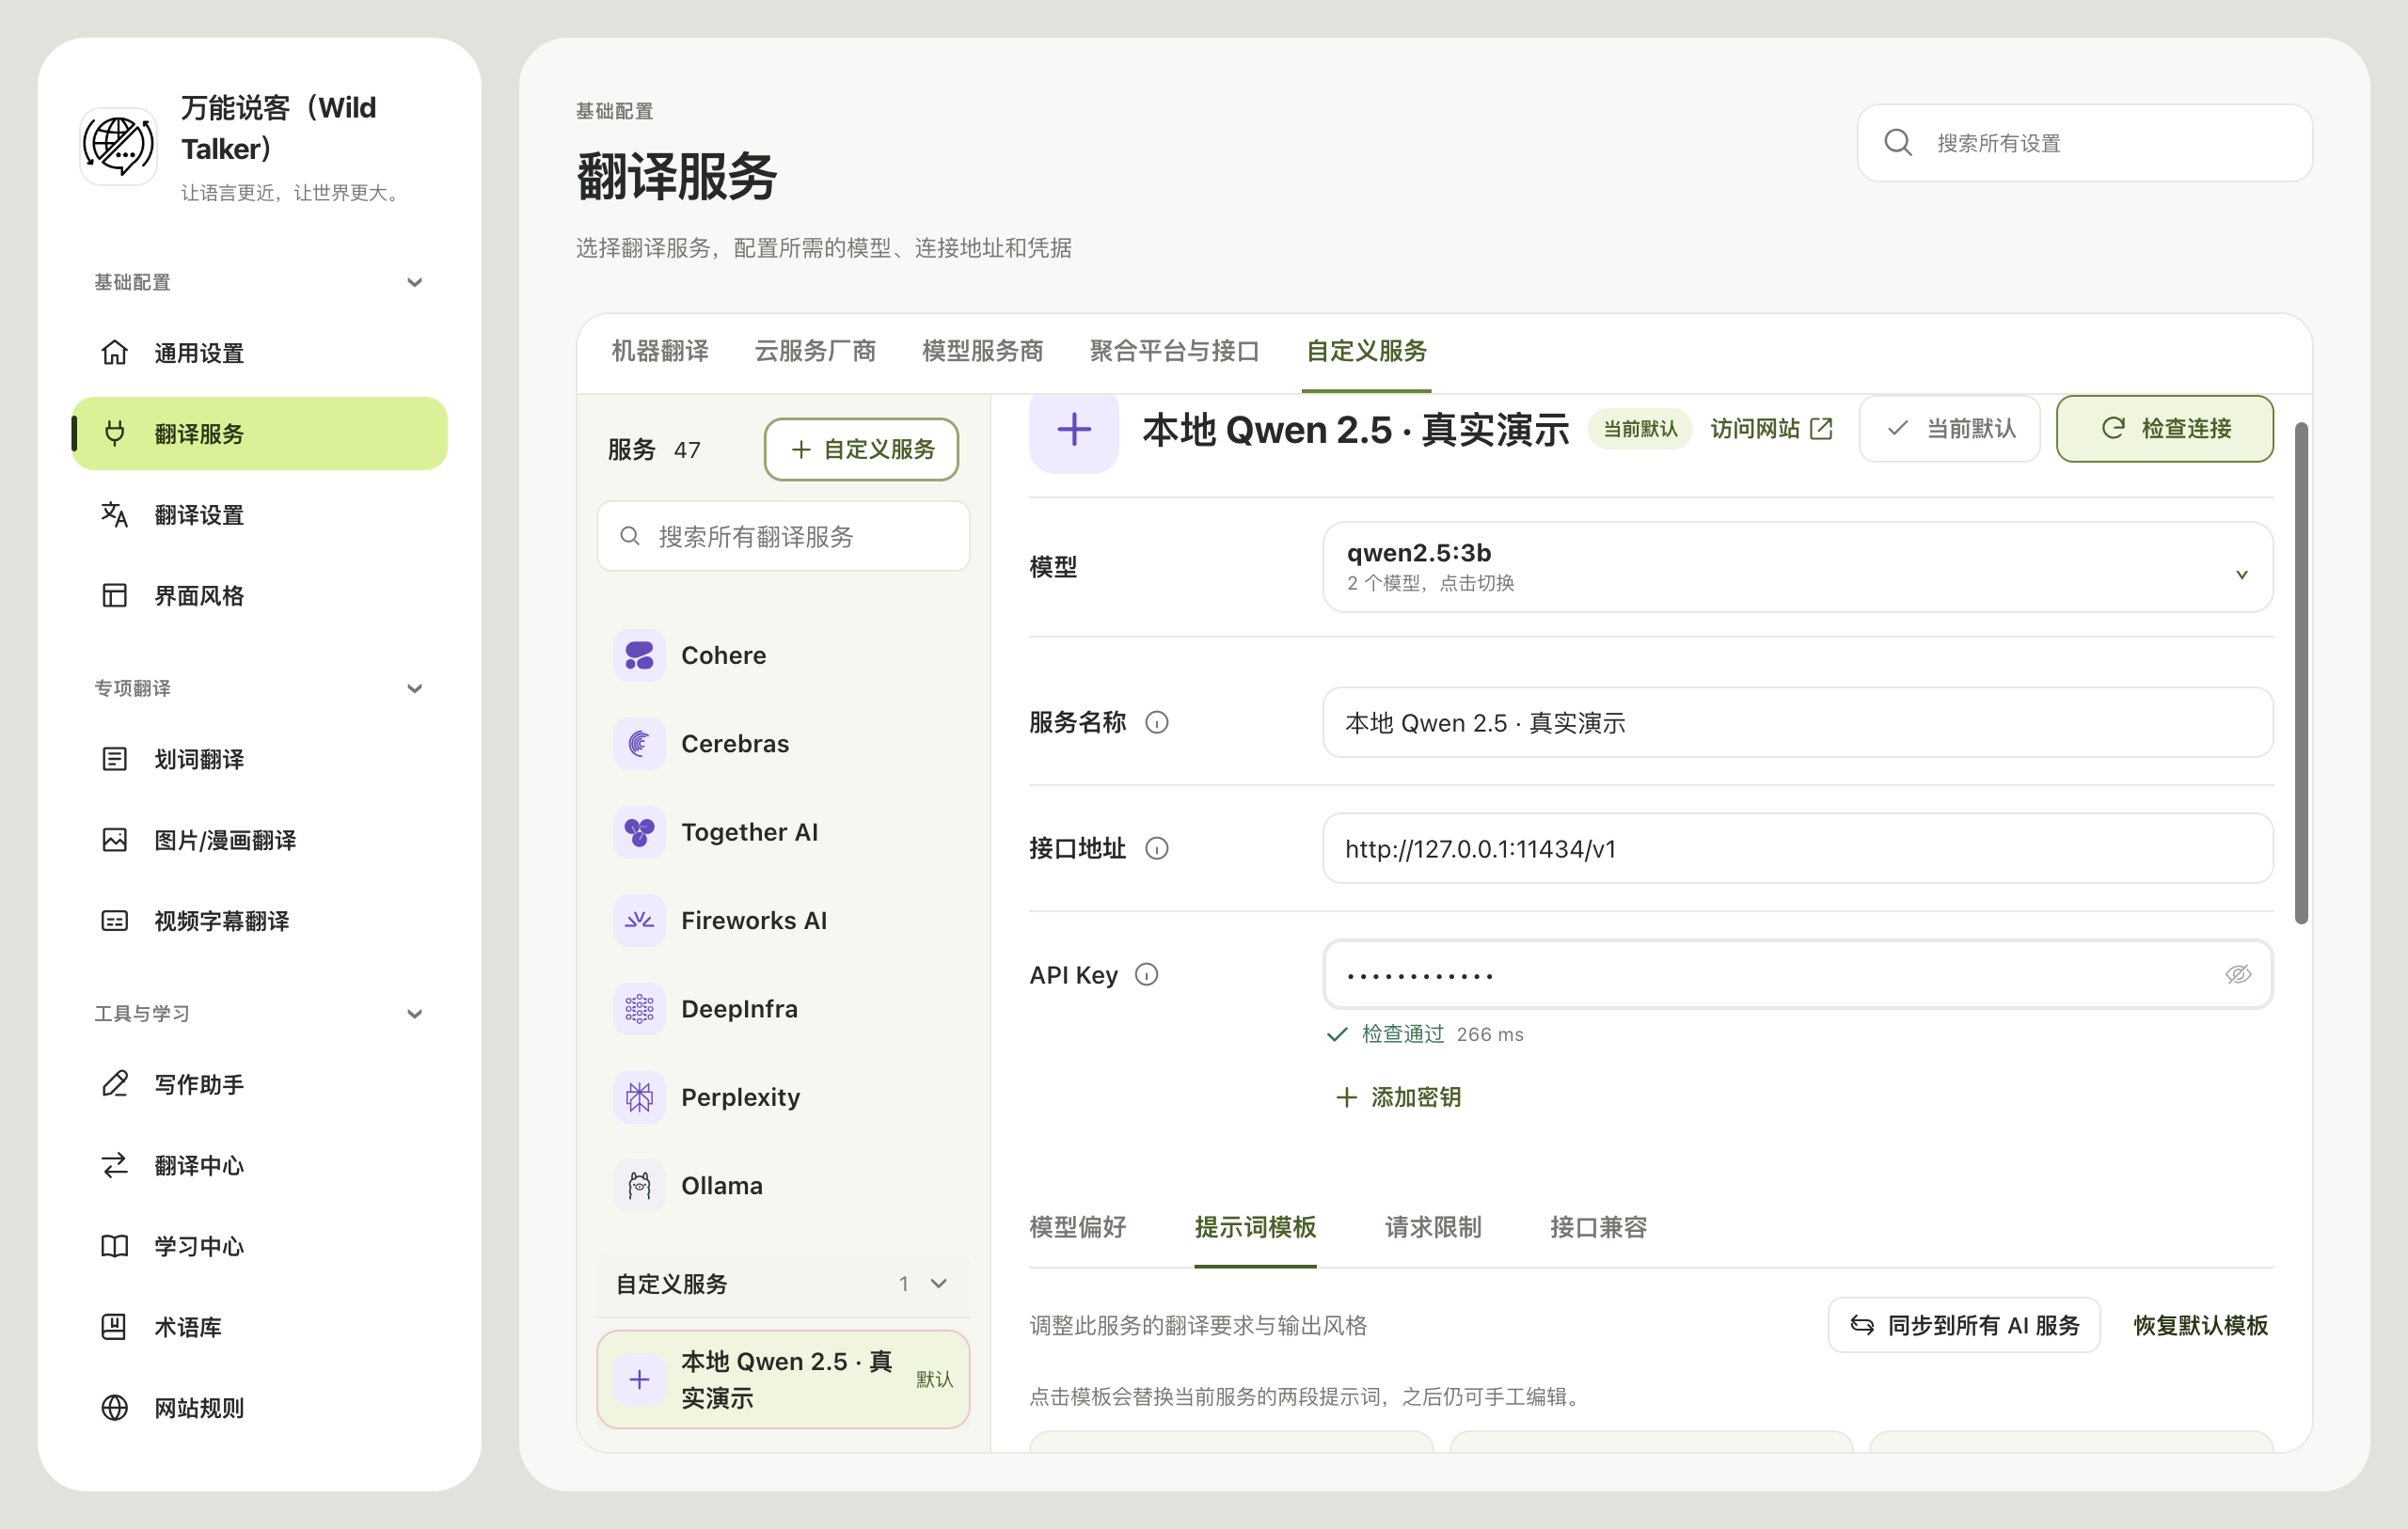The height and width of the screenshot is (1529, 2408).
Task: Switch to the 聚合平台与接口 tab
Action: pos(1174,351)
